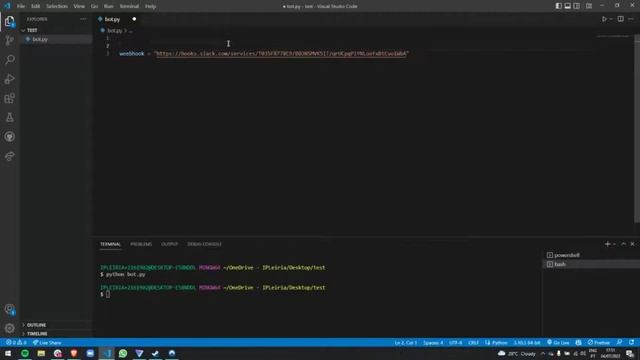Viewport: 640px width, 360px height.
Task: Open the View menu
Action: click(x=79, y=6)
